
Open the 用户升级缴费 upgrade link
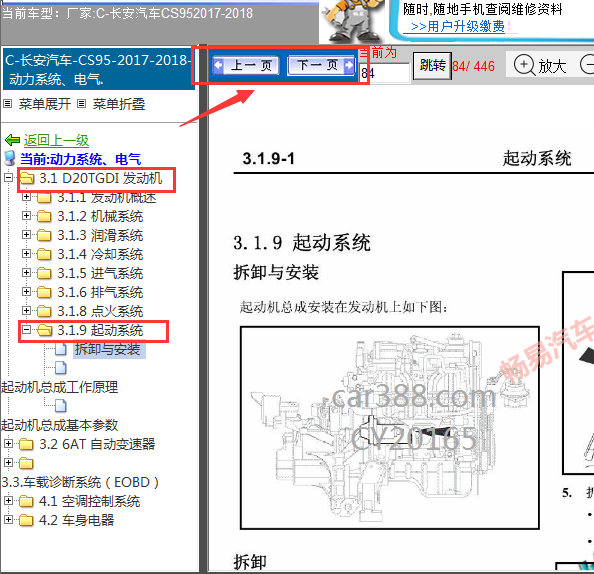458,27
